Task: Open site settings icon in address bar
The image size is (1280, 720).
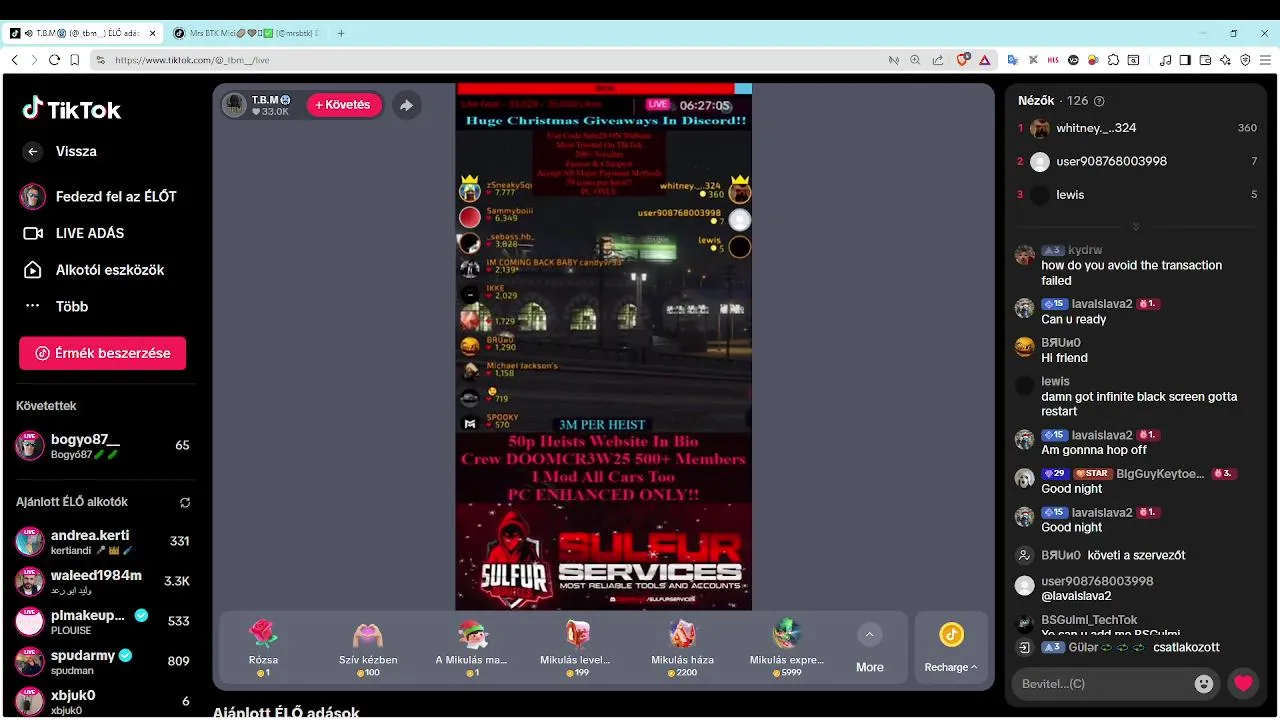Action: click(101, 60)
